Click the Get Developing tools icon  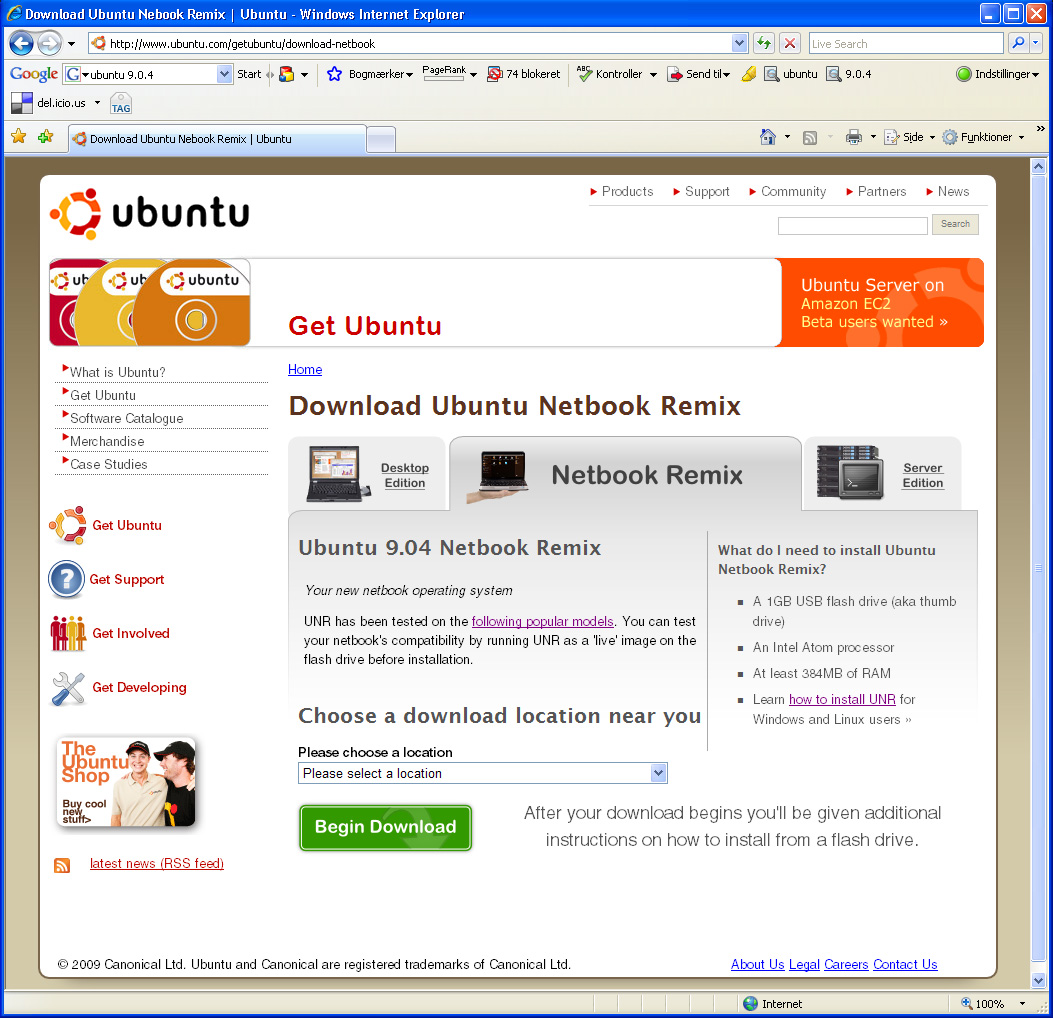[68, 688]
